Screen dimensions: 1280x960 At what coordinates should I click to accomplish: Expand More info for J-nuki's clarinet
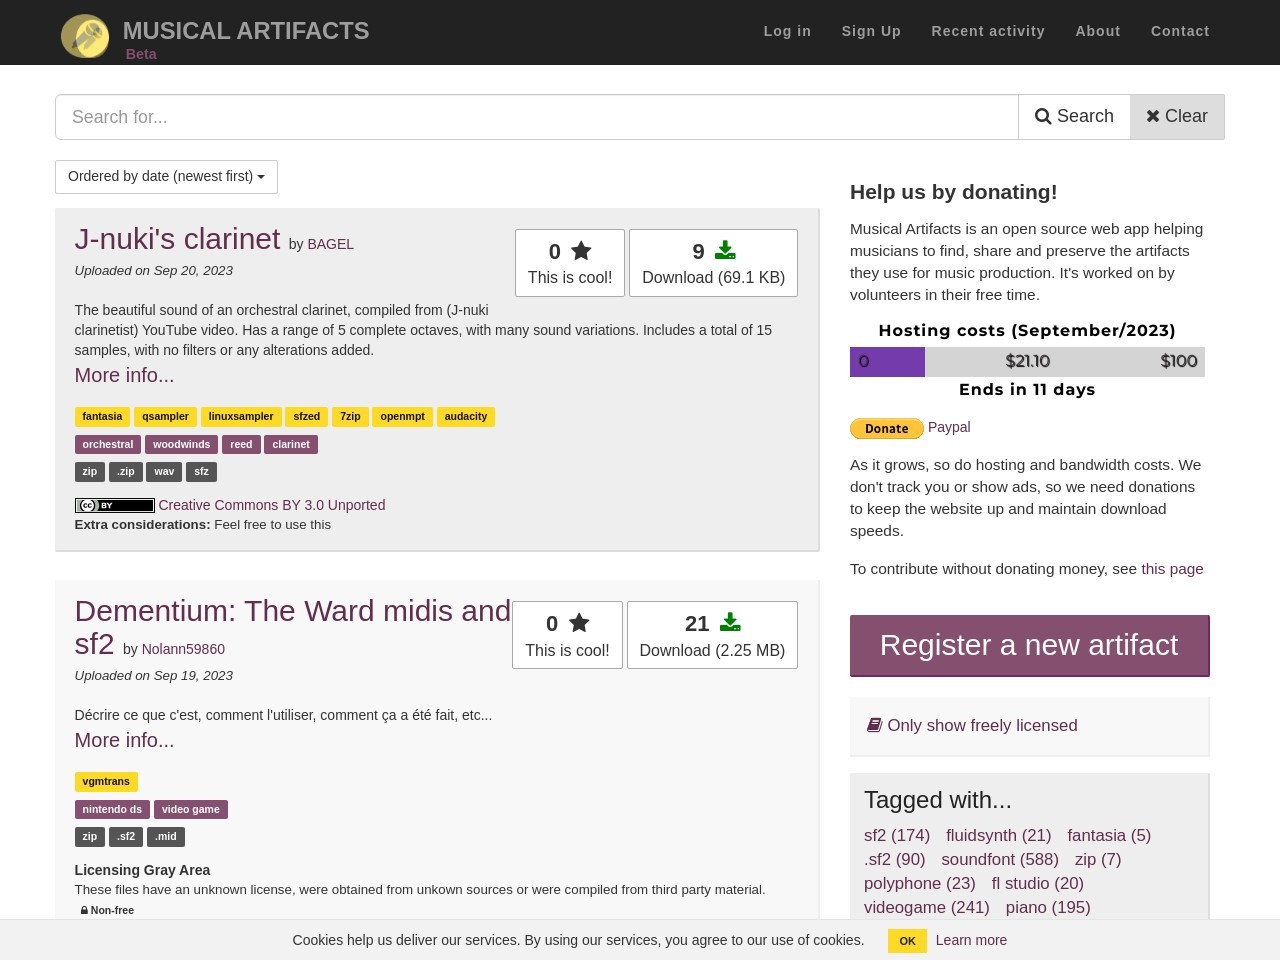[x=124, y=376]
